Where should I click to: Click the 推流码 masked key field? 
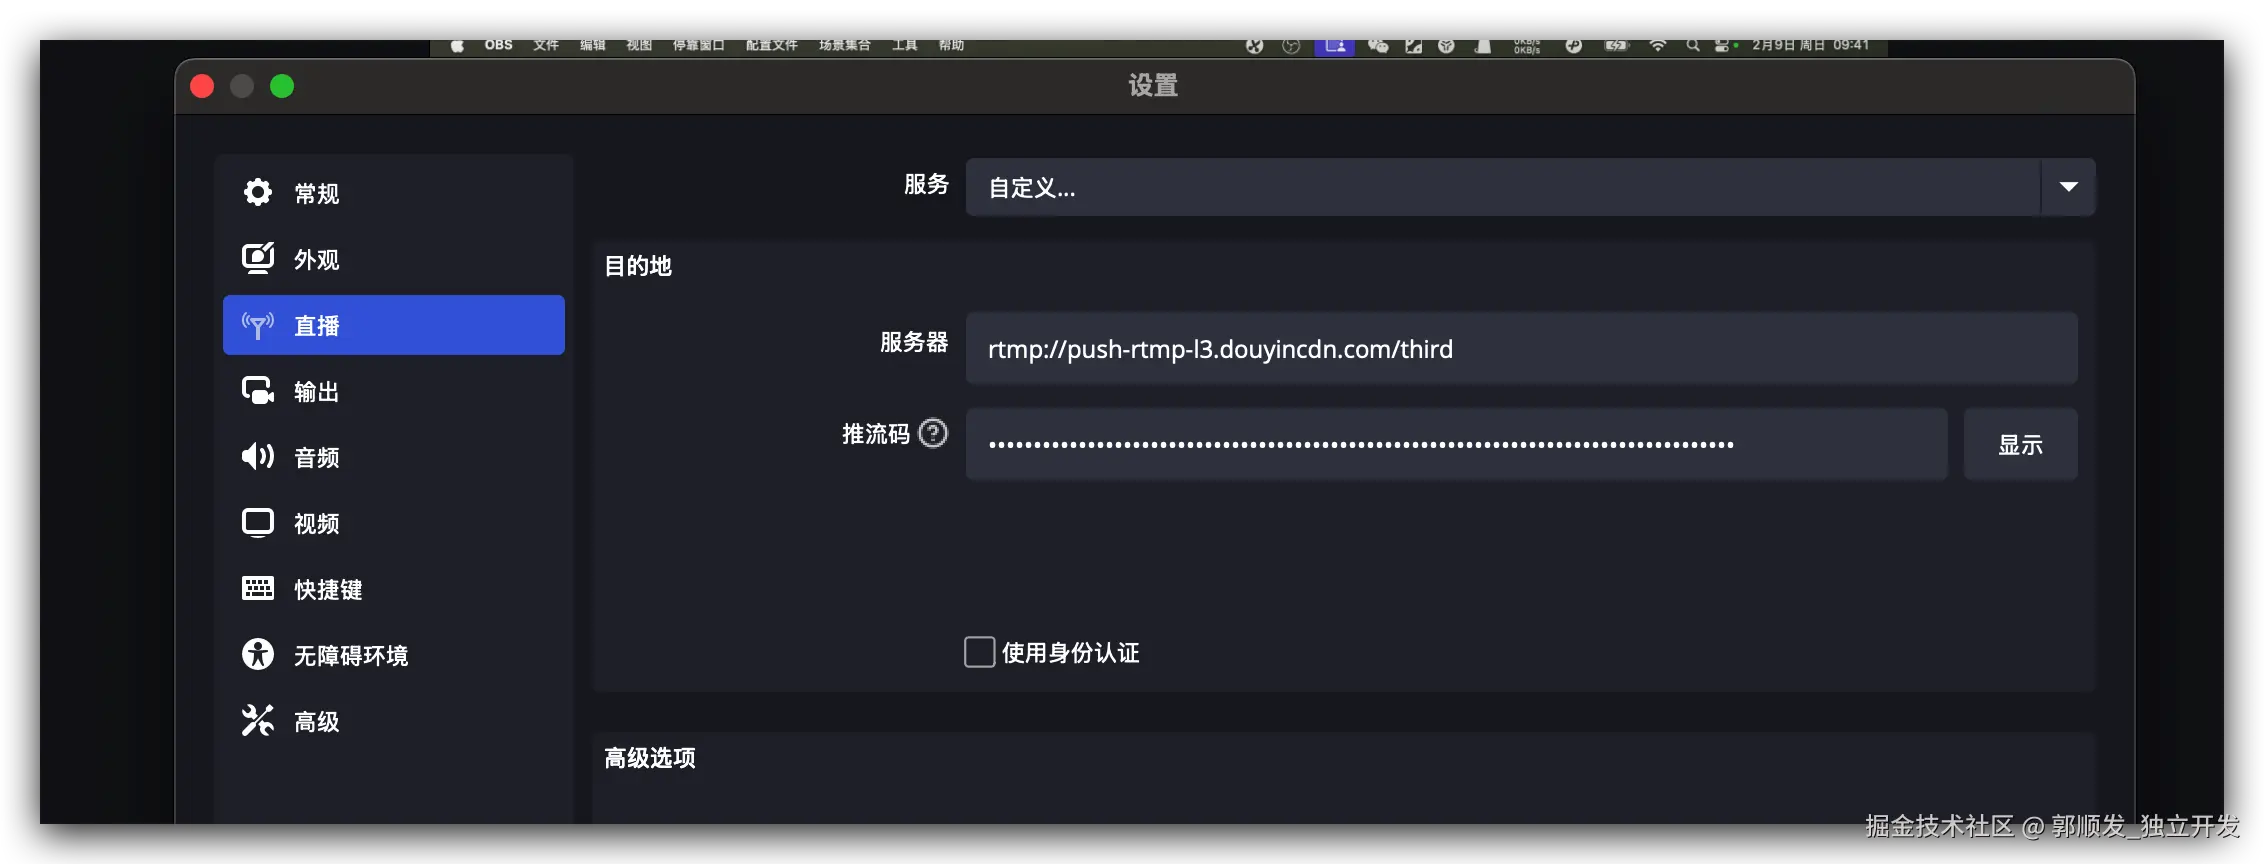click(x=1456, y=444)
